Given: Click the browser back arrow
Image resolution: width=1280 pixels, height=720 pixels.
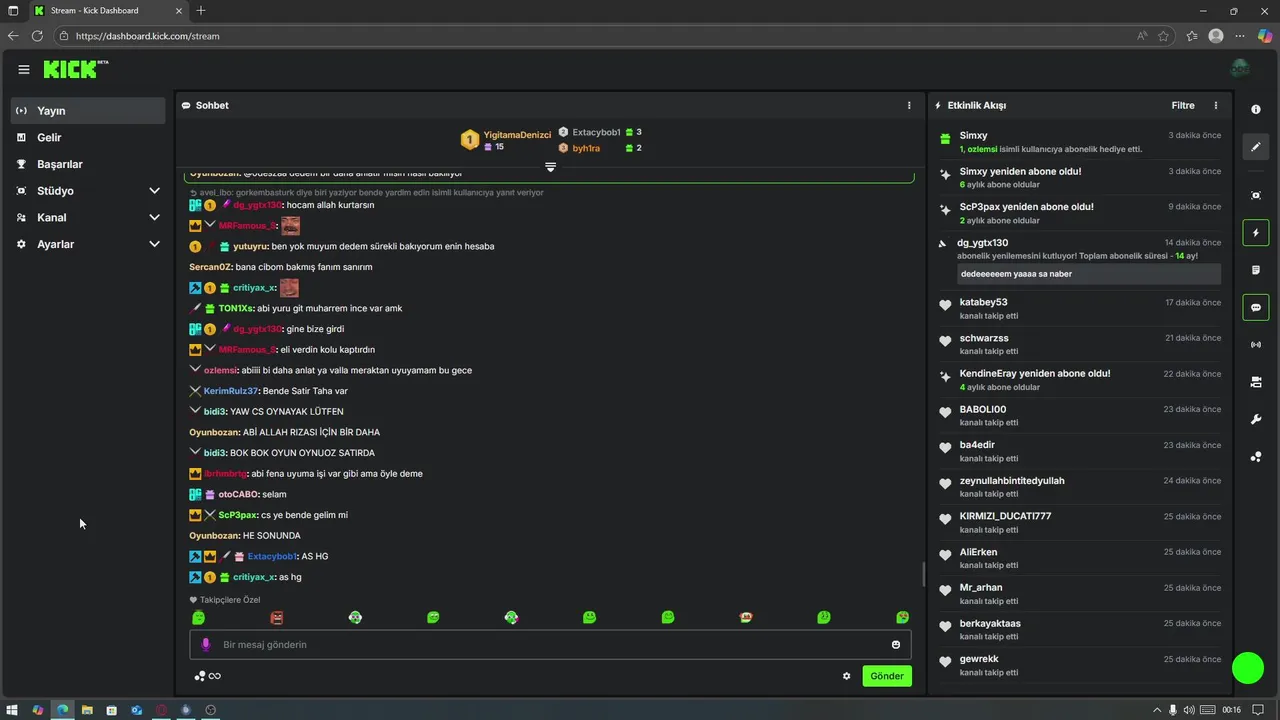Looking at the screenshot, I should [13, 36].
